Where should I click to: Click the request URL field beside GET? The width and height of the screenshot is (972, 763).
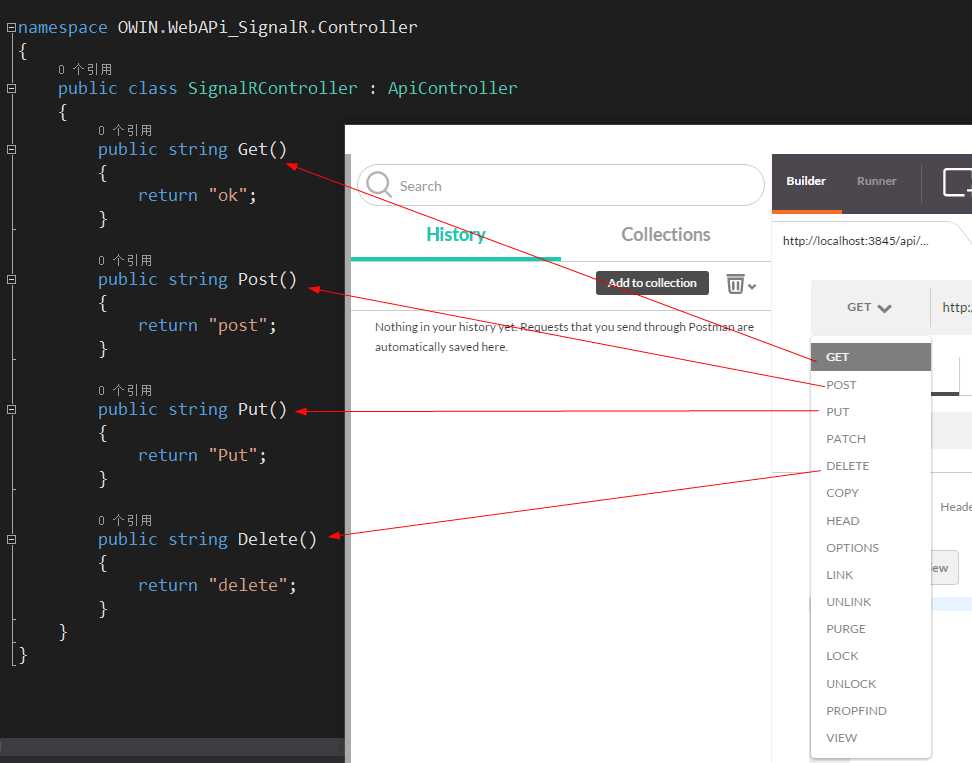[952, 307]
